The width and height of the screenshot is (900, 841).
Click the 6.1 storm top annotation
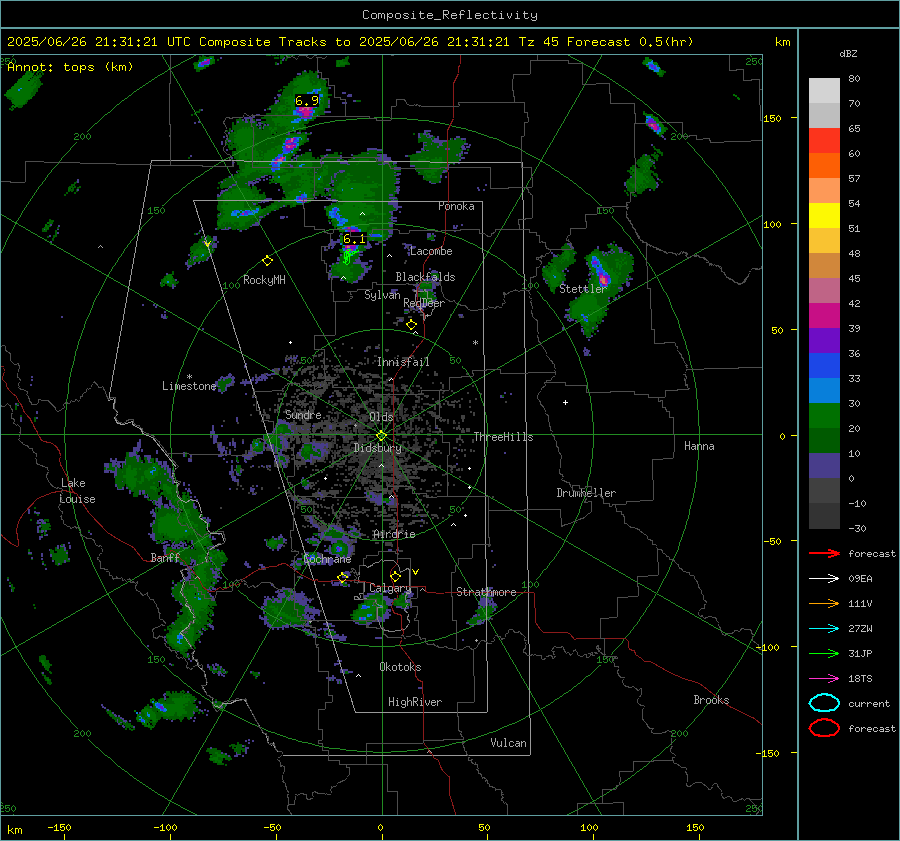[354, 239]
